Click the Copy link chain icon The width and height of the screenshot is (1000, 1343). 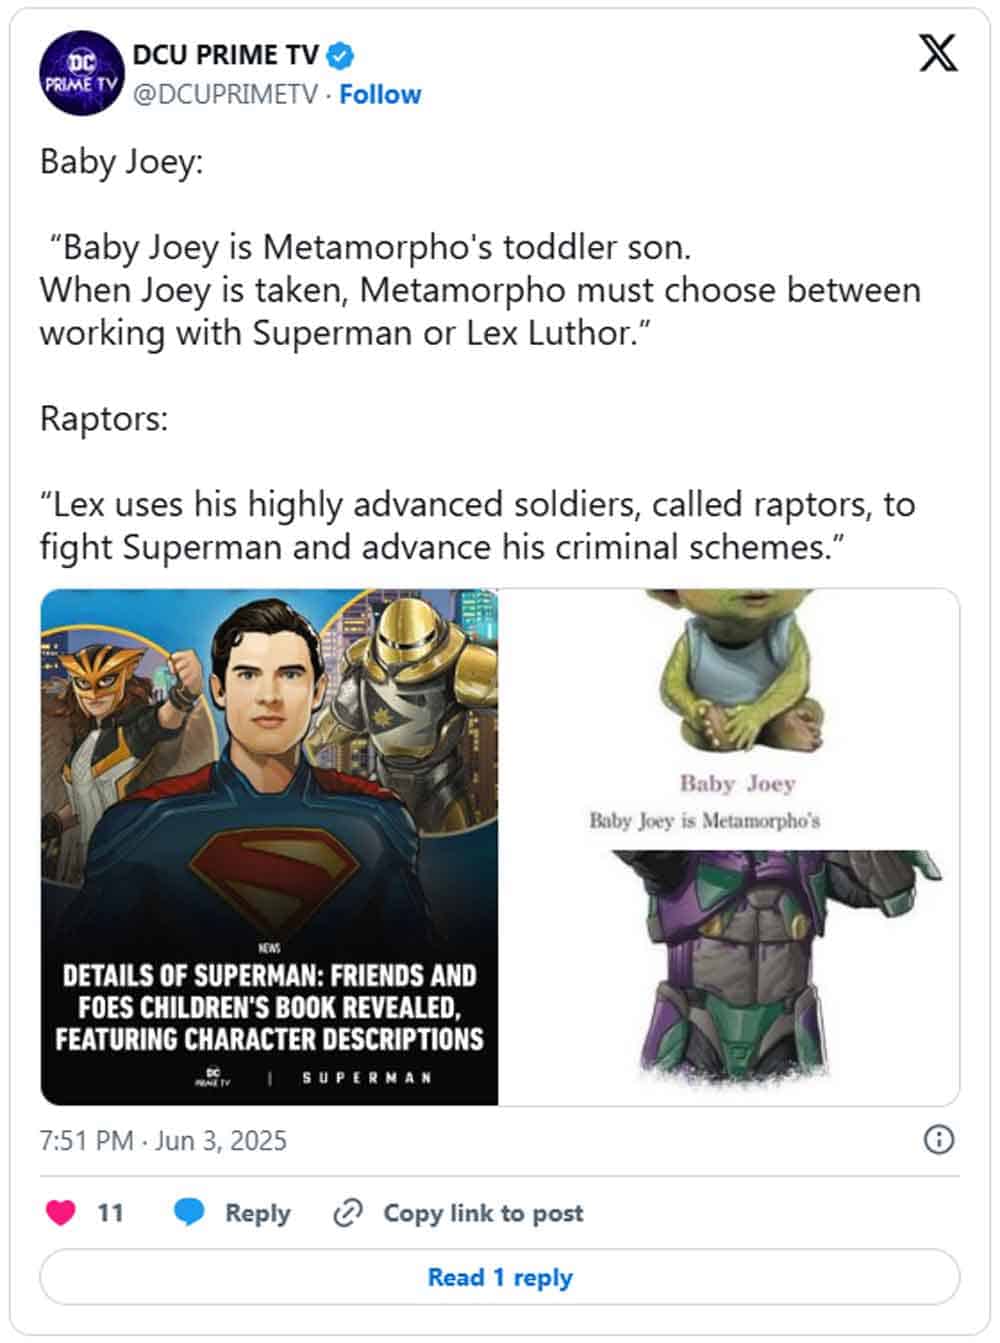coord(348,1212)
